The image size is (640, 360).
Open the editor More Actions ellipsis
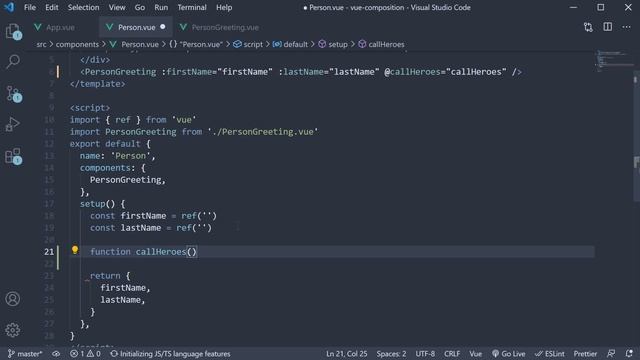[x=627, y=27]
